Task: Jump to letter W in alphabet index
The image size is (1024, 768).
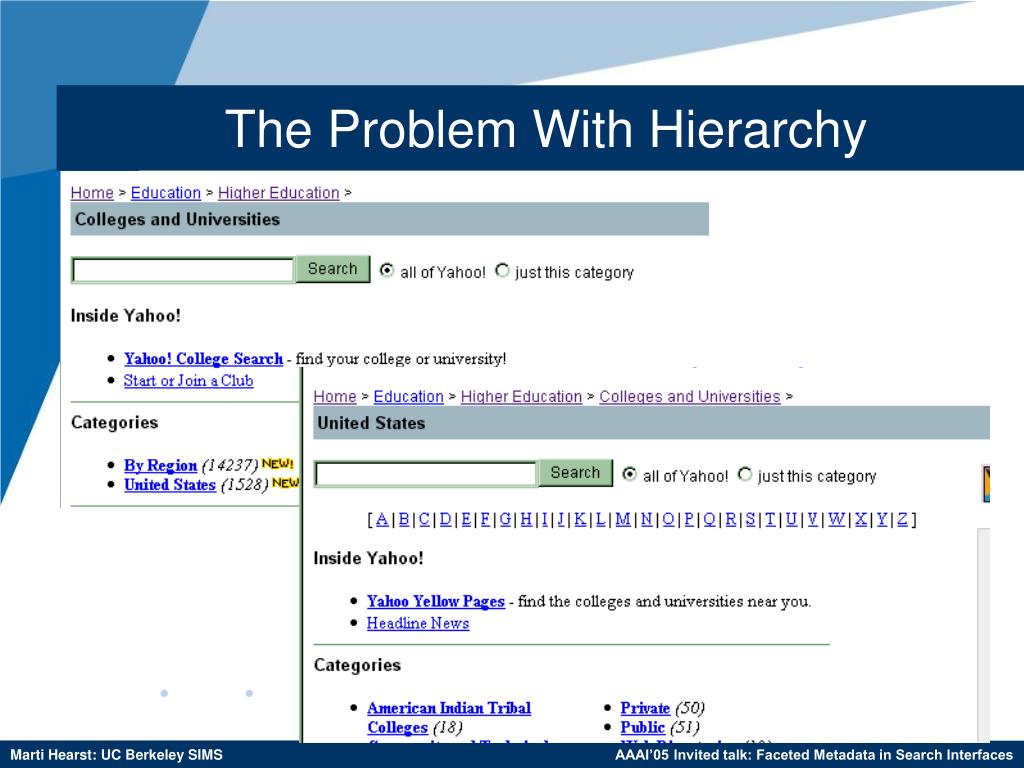Action: tap(836, 520)
